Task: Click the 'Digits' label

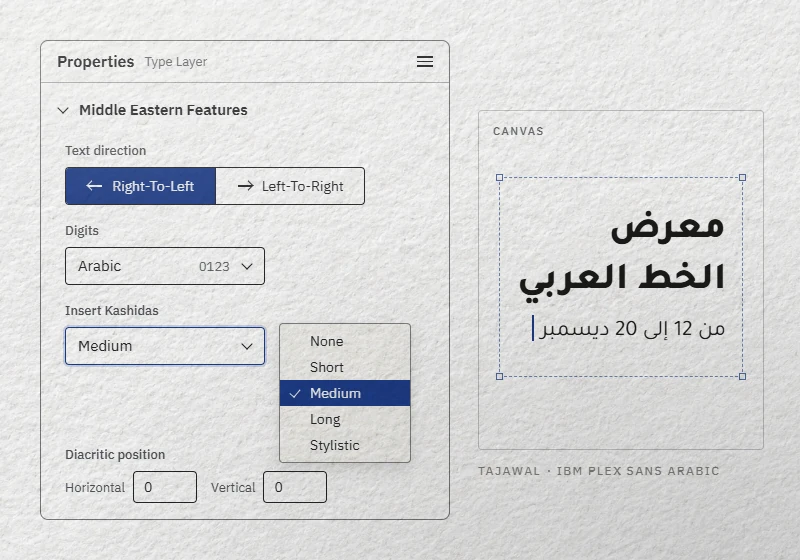Action: coord(82,231)
